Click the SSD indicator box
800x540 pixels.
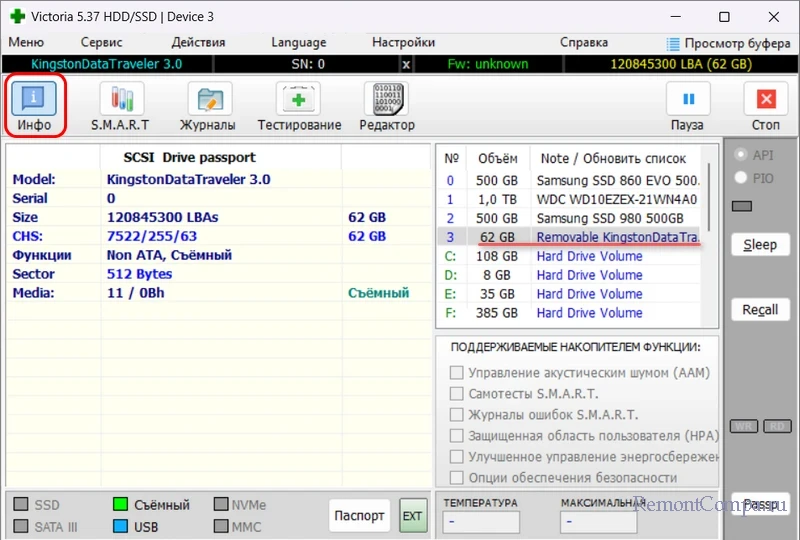click(x=21, y=504)
